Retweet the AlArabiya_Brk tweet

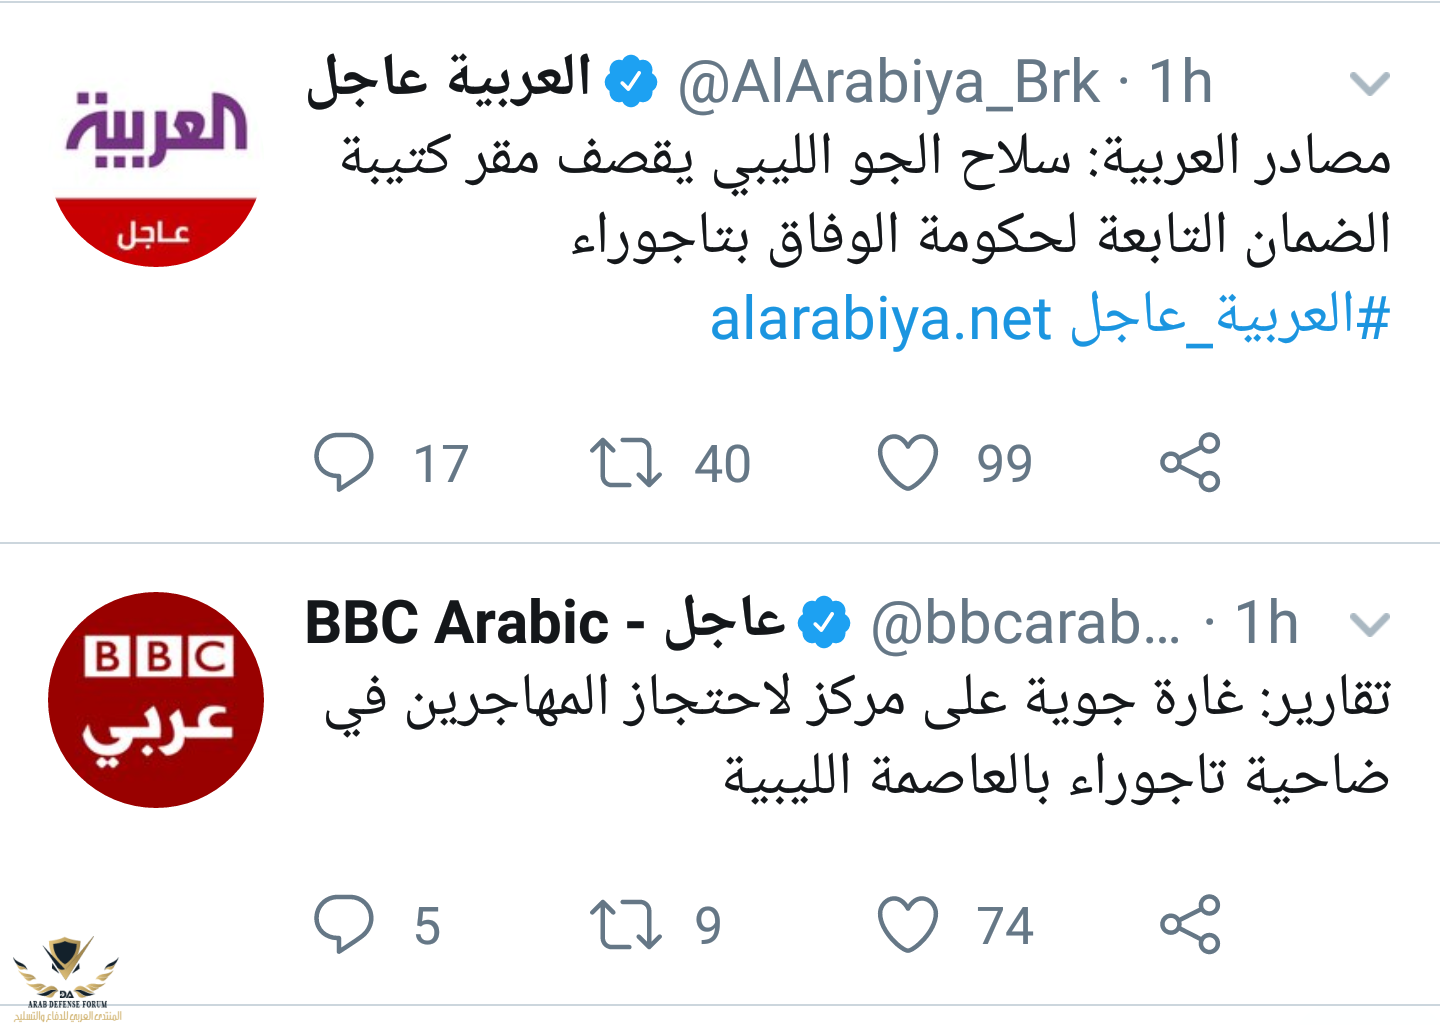626,463
